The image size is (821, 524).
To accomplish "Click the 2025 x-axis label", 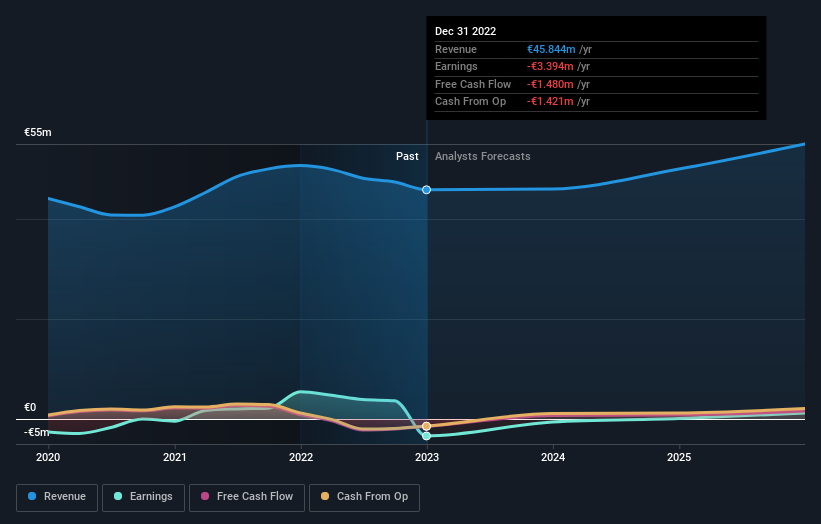I will click(679, 457).
